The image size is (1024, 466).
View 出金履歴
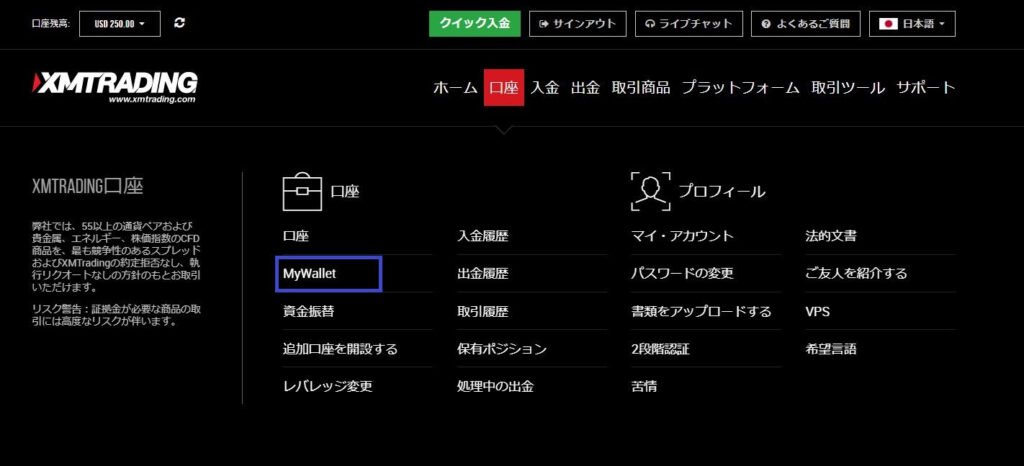[x=483, y=273]
